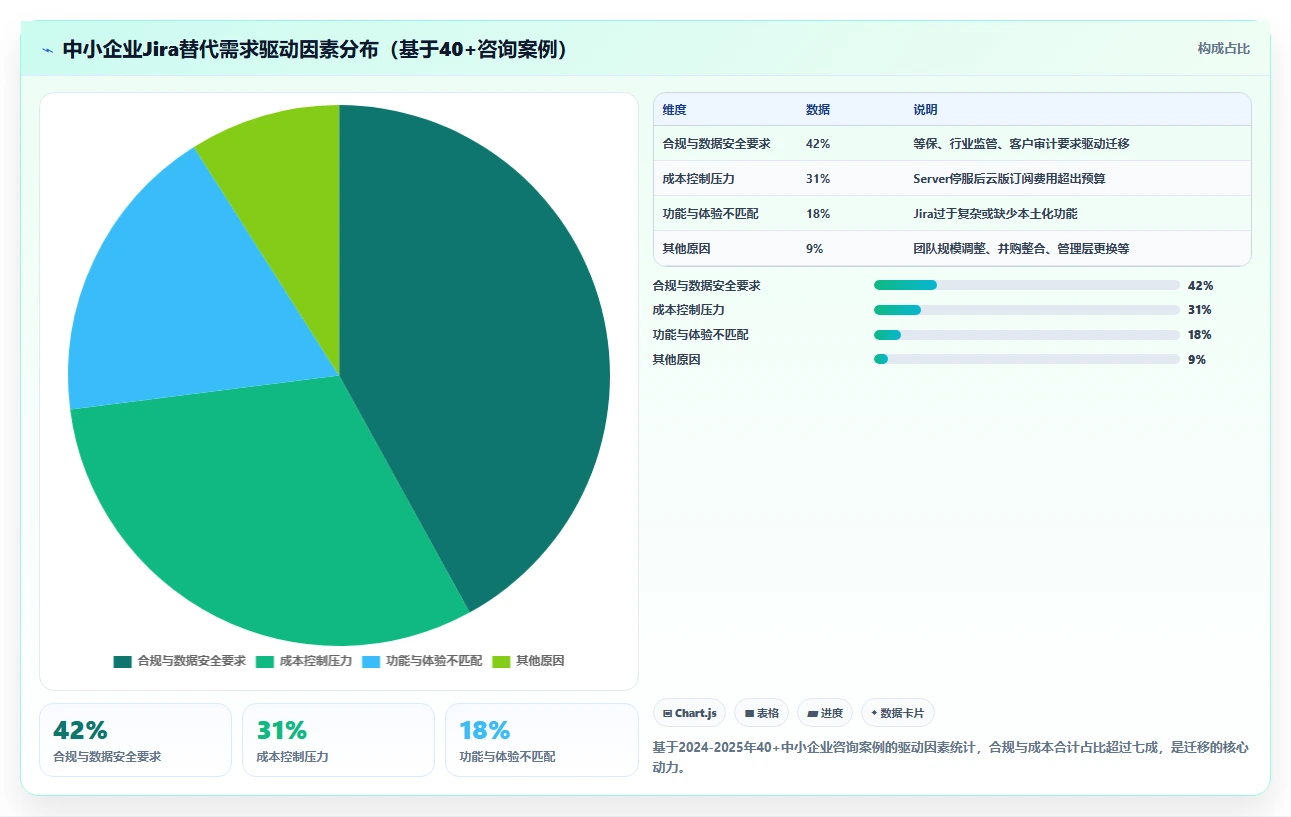The height and width of the screenshot is (817, 1291).
Task: Click 9% label right of progress bar
Action: point(1197,359)
